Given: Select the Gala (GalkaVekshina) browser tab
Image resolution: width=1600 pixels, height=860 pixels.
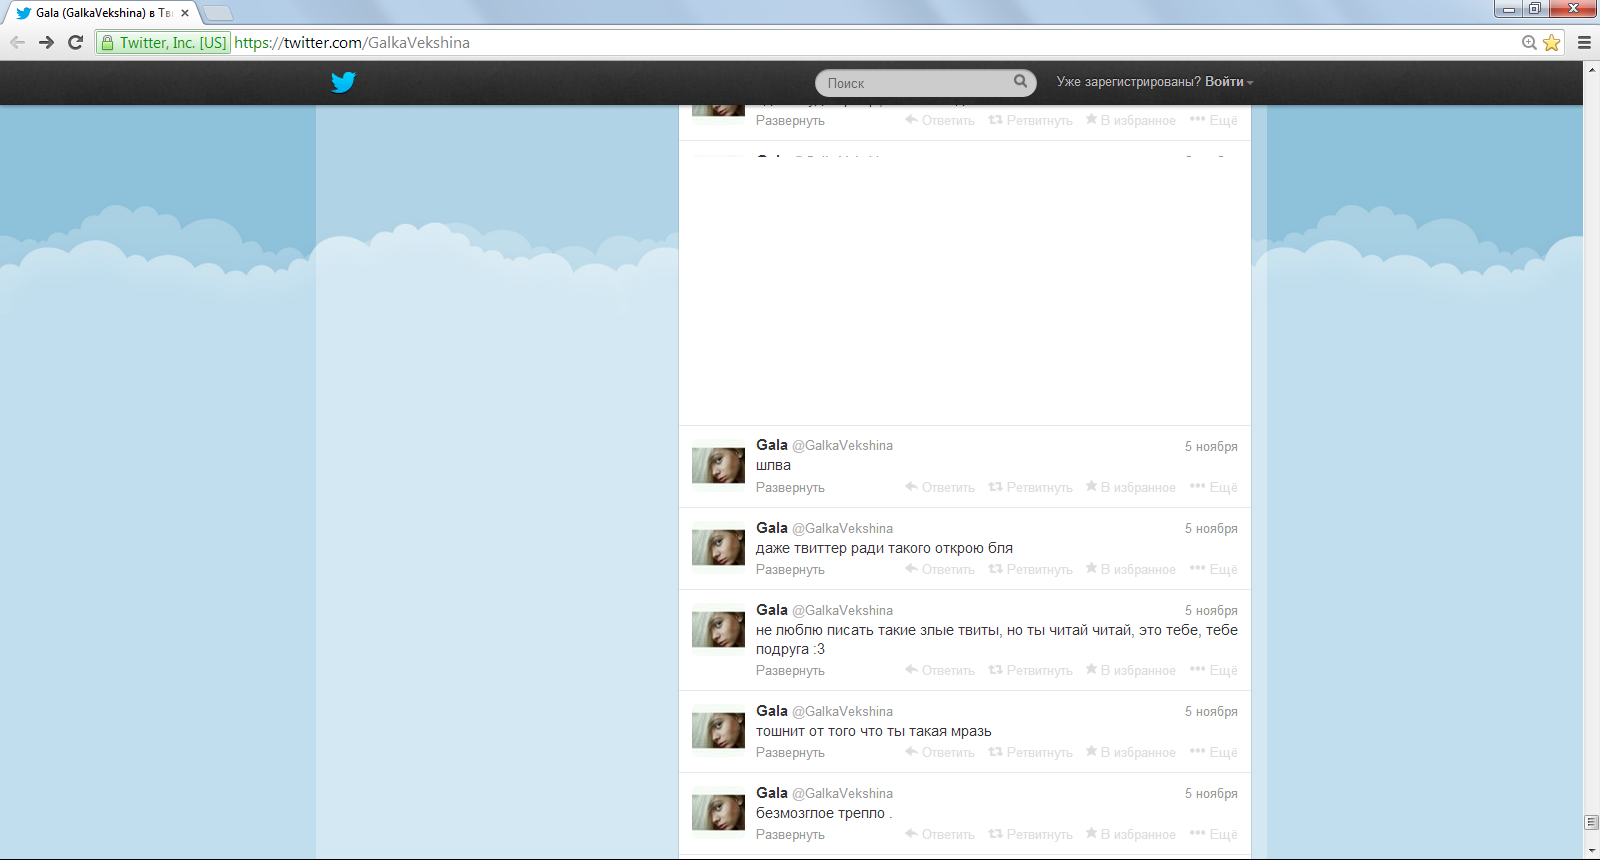Looking at the screenshot, I should (x=100, y=13).
